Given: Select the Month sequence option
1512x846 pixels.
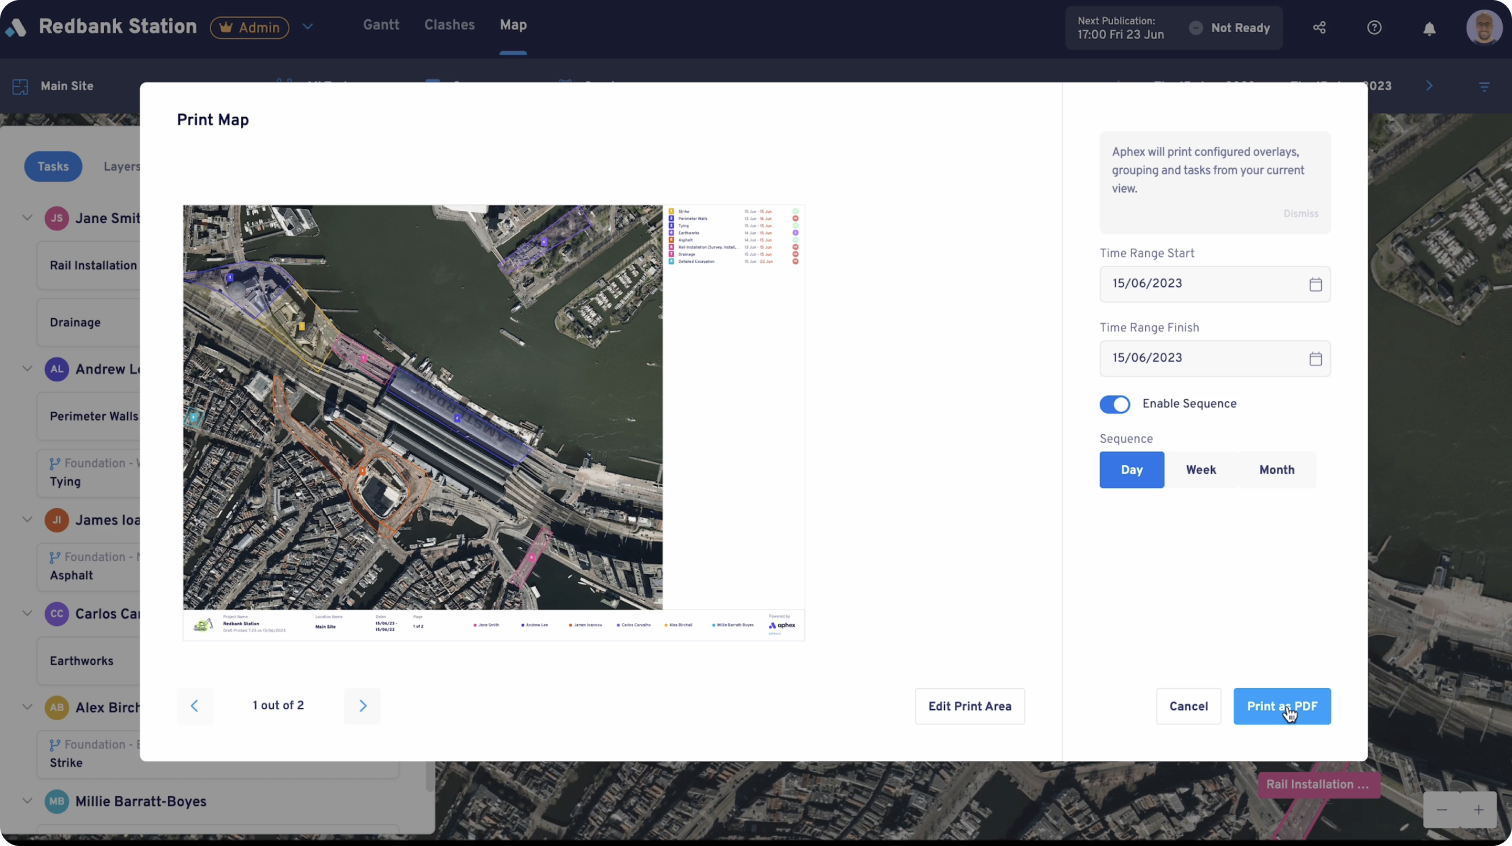Looking at the screenshot, I should pos(1276,470).
